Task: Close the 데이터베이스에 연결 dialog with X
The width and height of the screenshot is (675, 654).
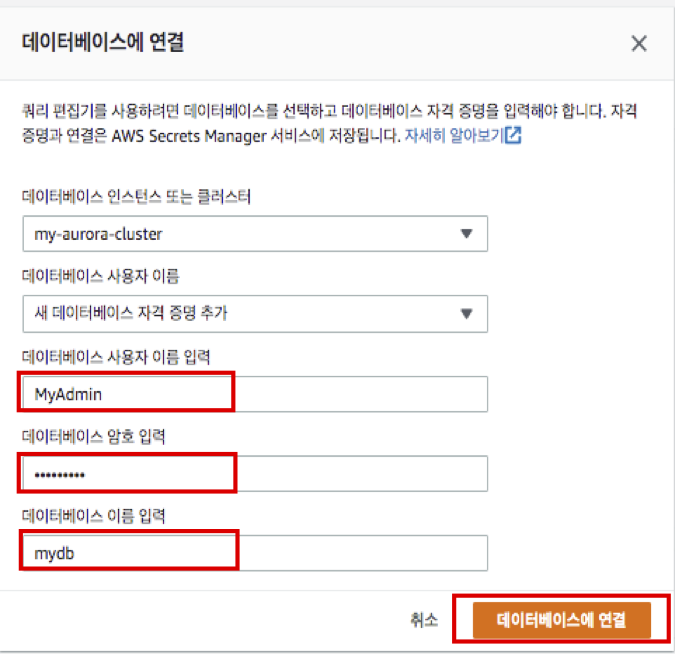Action: click(639, 44)
